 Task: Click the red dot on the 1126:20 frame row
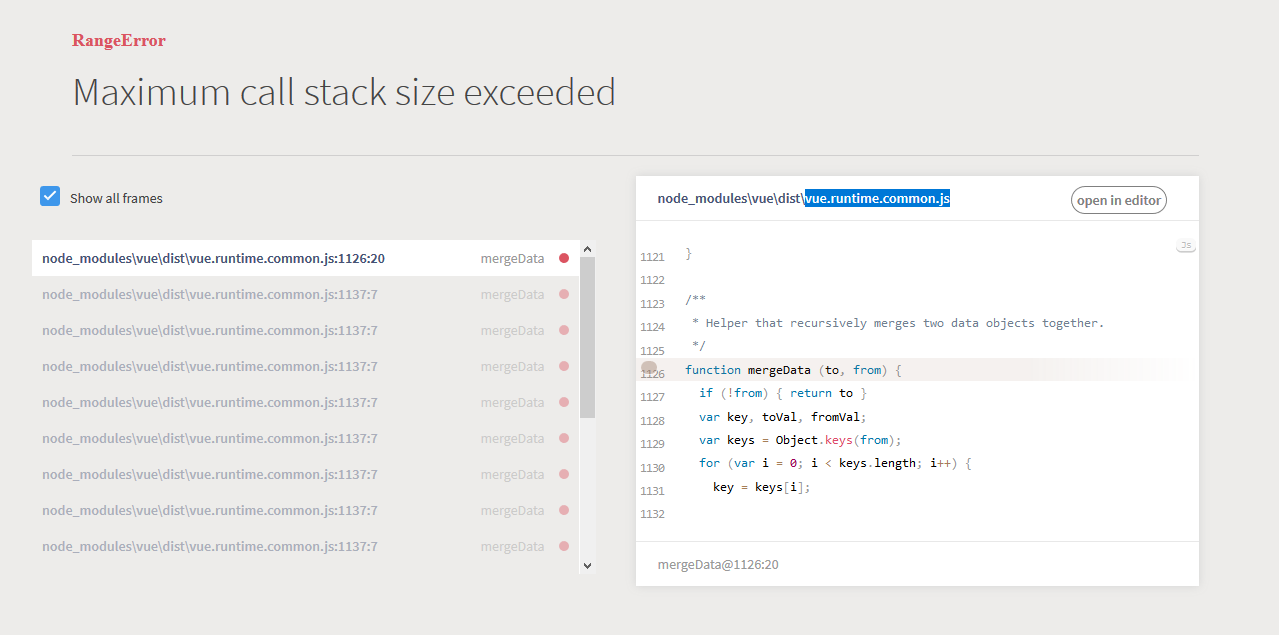click(564, 258)
